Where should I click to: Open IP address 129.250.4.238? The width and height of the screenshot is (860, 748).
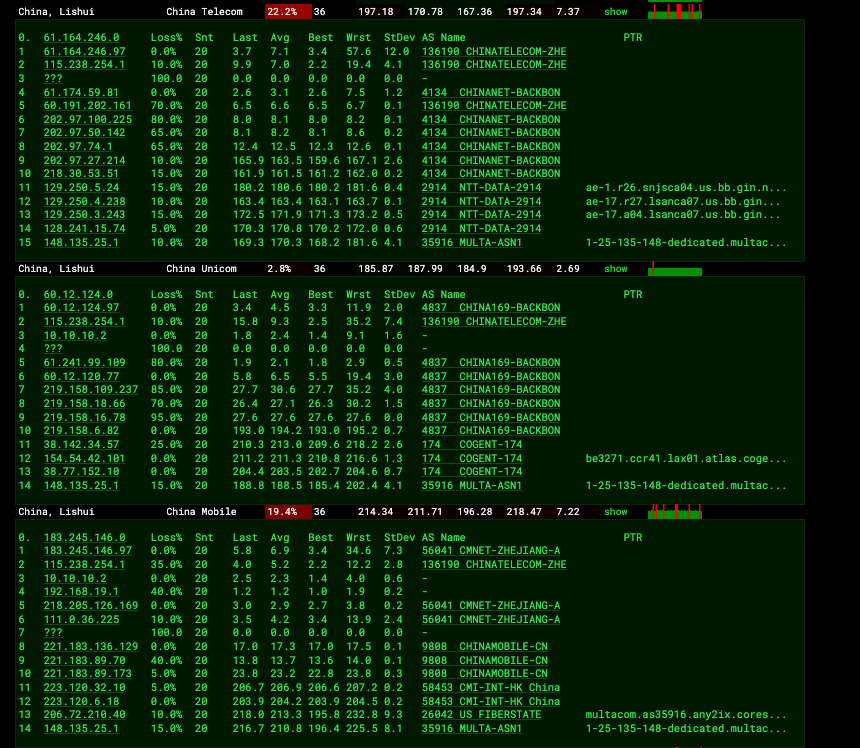pos(84,201)
